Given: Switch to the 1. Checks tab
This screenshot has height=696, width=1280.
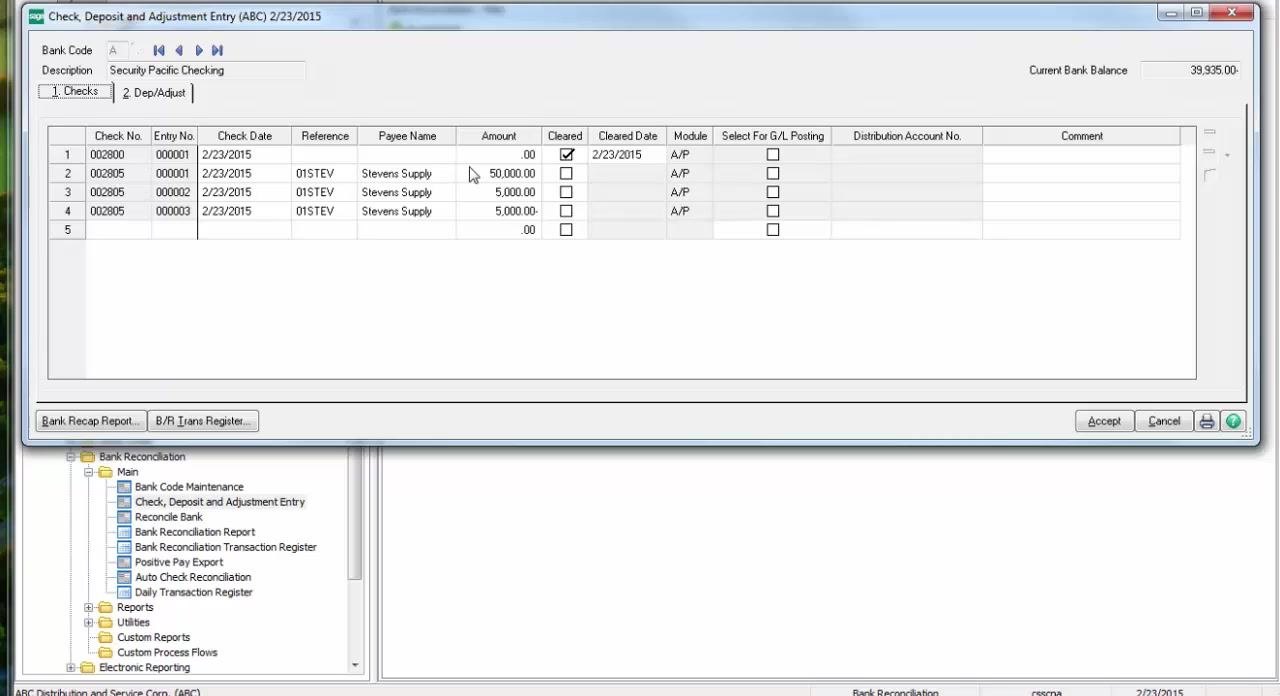Looking at the screenshot, I should 75,91.
